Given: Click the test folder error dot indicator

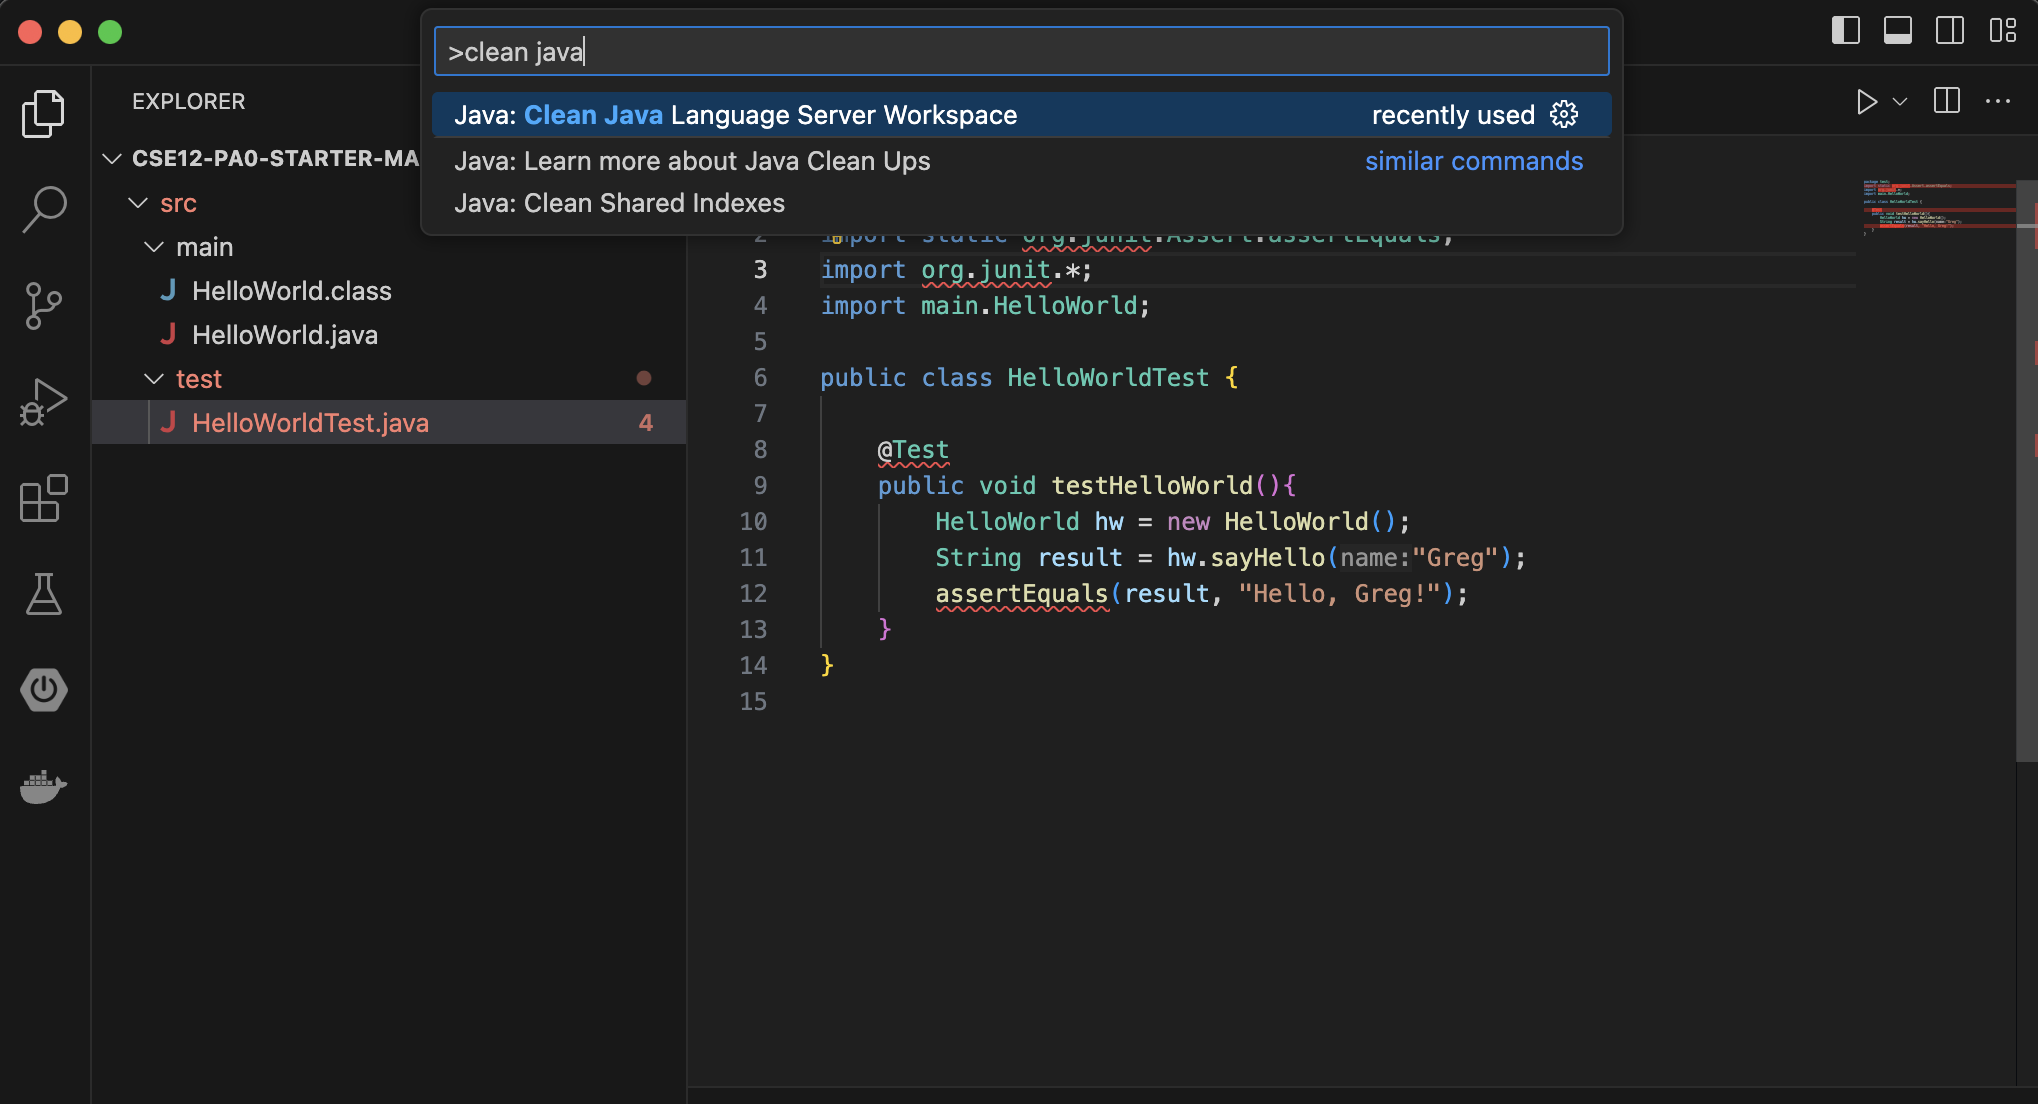Looking at the screenshot, I should click(x=644, y=378).
